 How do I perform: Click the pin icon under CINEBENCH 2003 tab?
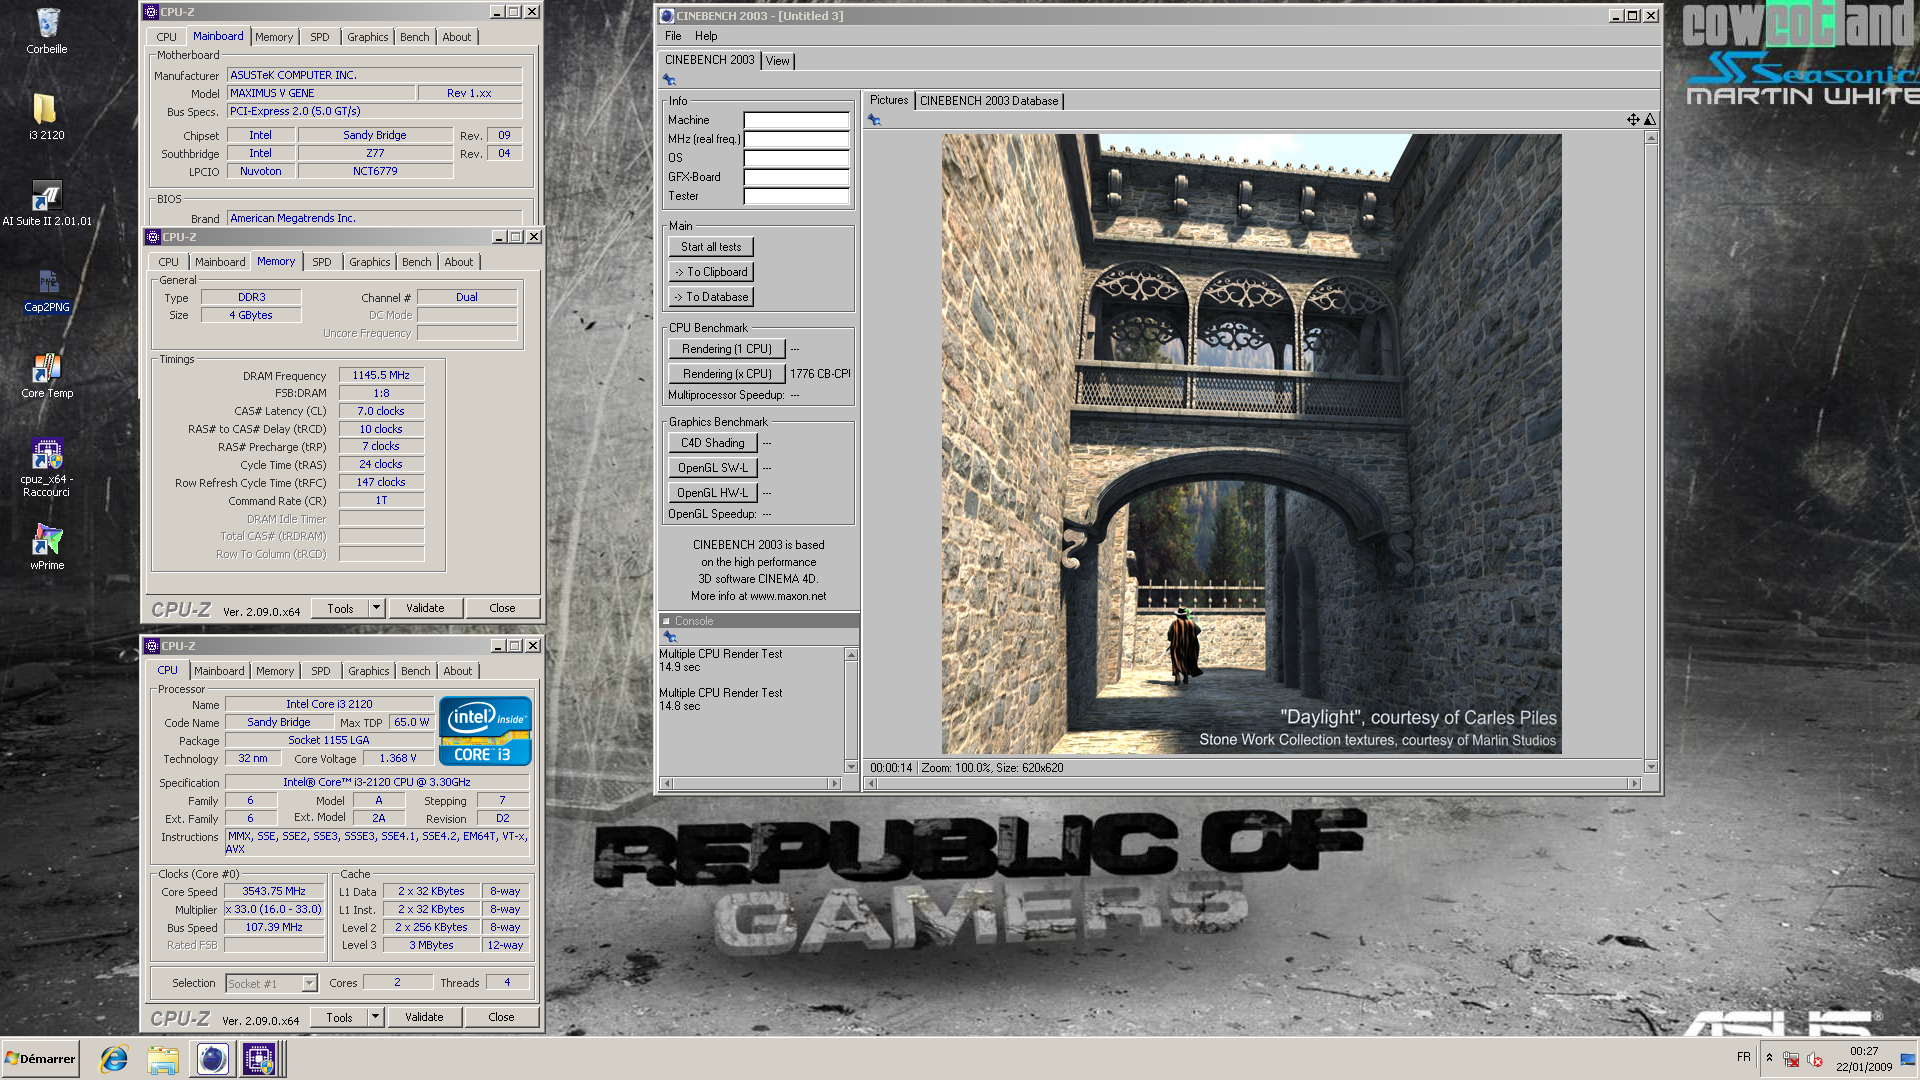click(669, 80)
